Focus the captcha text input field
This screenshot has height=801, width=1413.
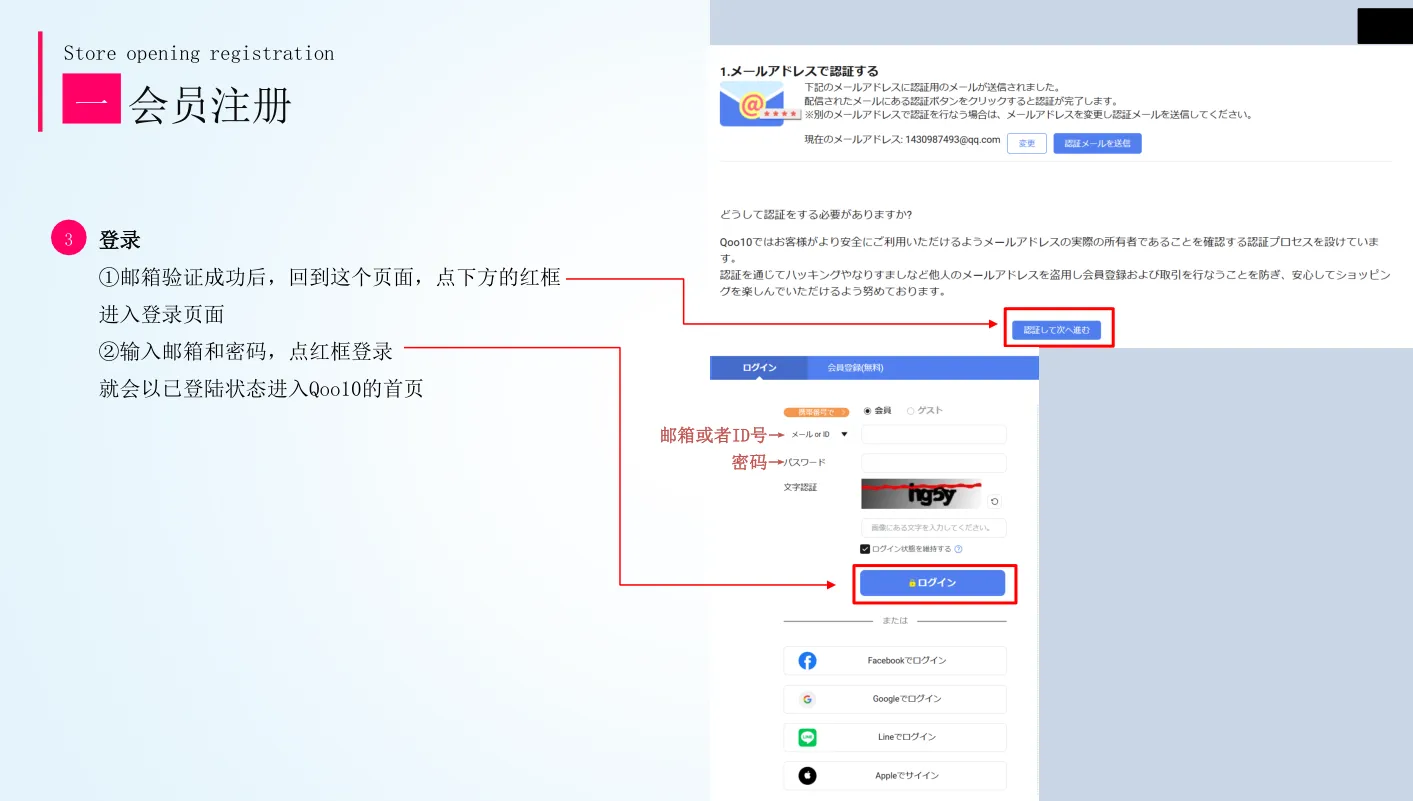point(934,528)
